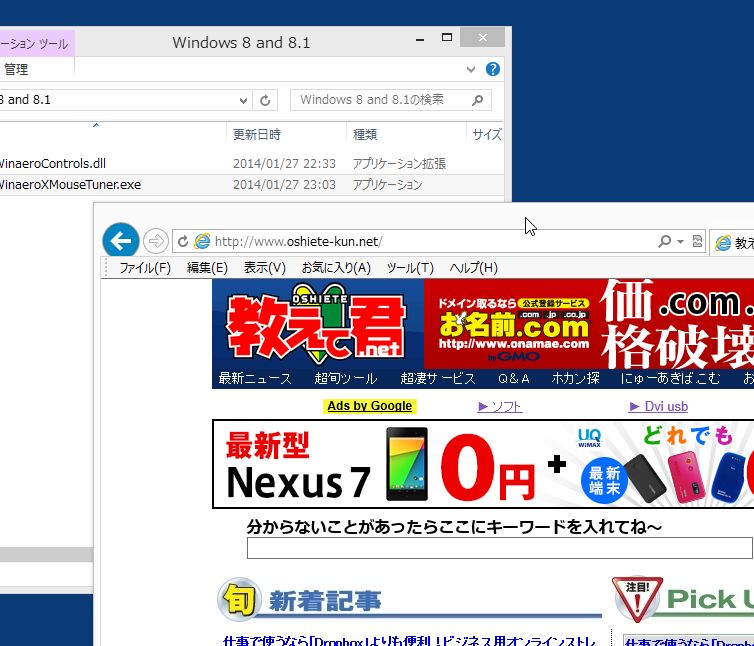This screenshot has width=754, height=646.
Task: Maximize the Windows 8 and 8.1 window
Action: pyautogui.click(x=447, y=38)
